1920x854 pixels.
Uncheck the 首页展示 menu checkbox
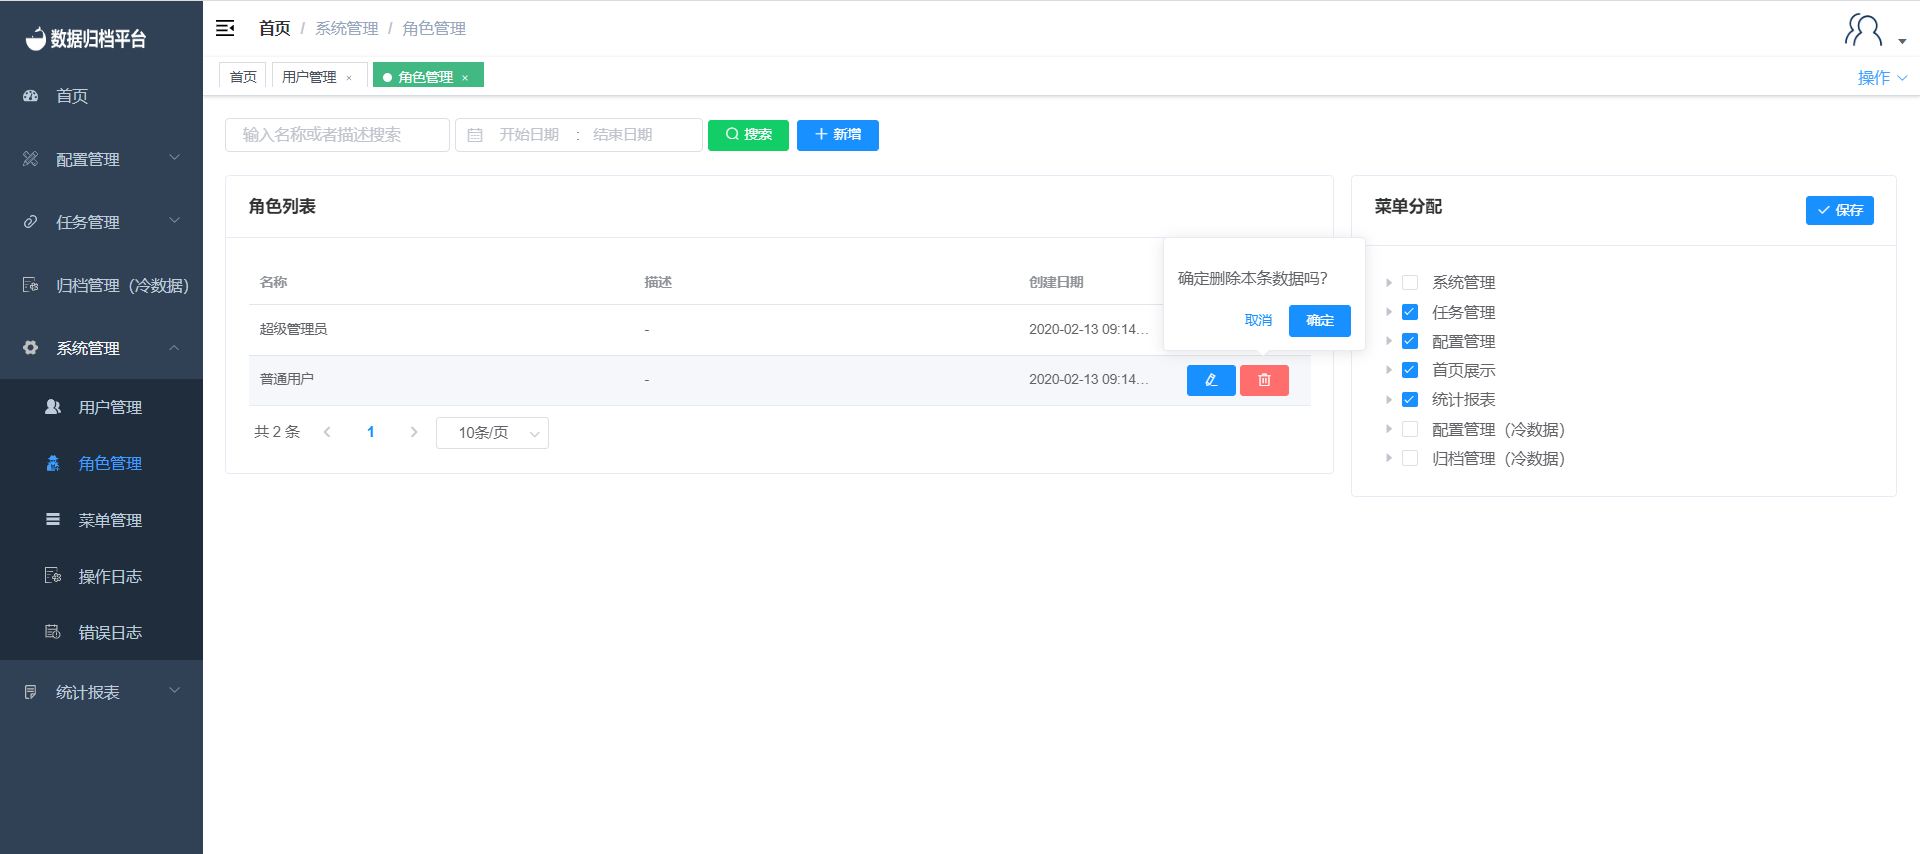(x=1410, y=370)
